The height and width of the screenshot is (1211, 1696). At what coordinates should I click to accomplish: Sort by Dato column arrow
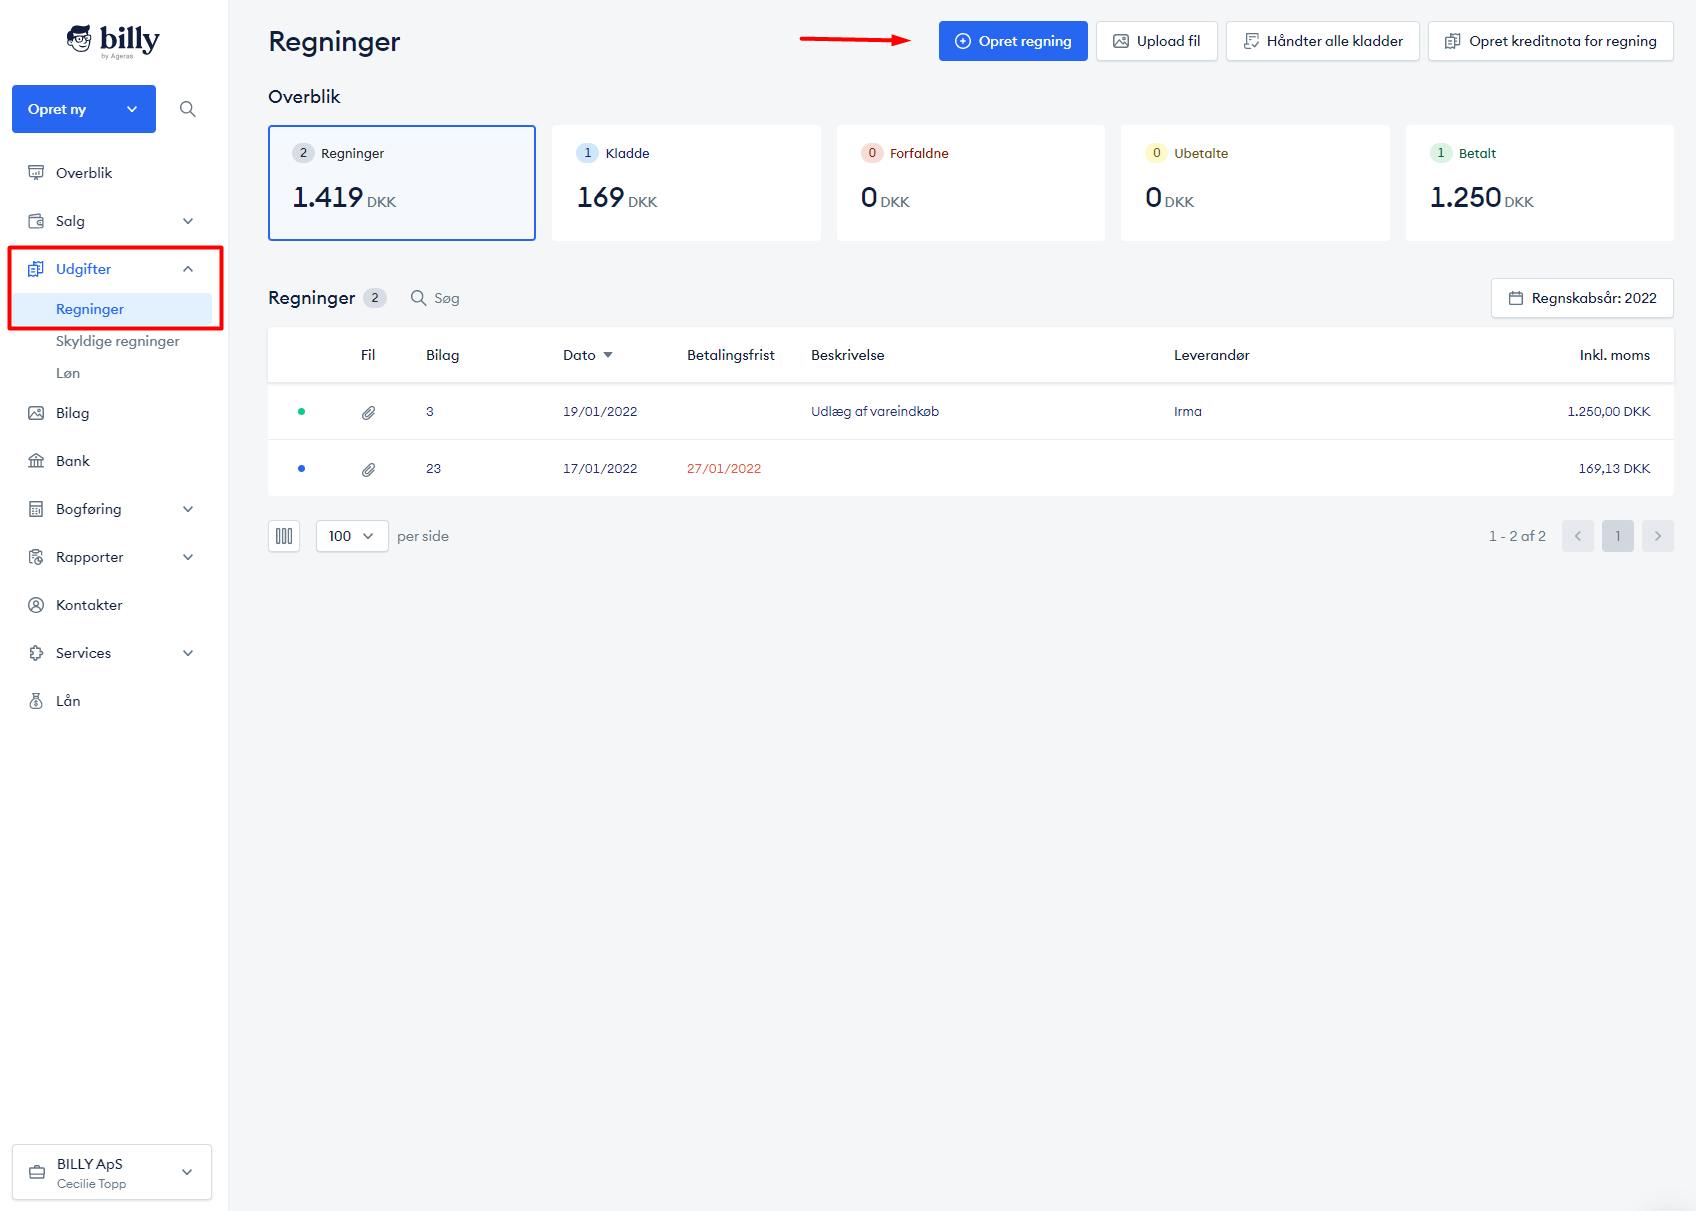[608, 355]
